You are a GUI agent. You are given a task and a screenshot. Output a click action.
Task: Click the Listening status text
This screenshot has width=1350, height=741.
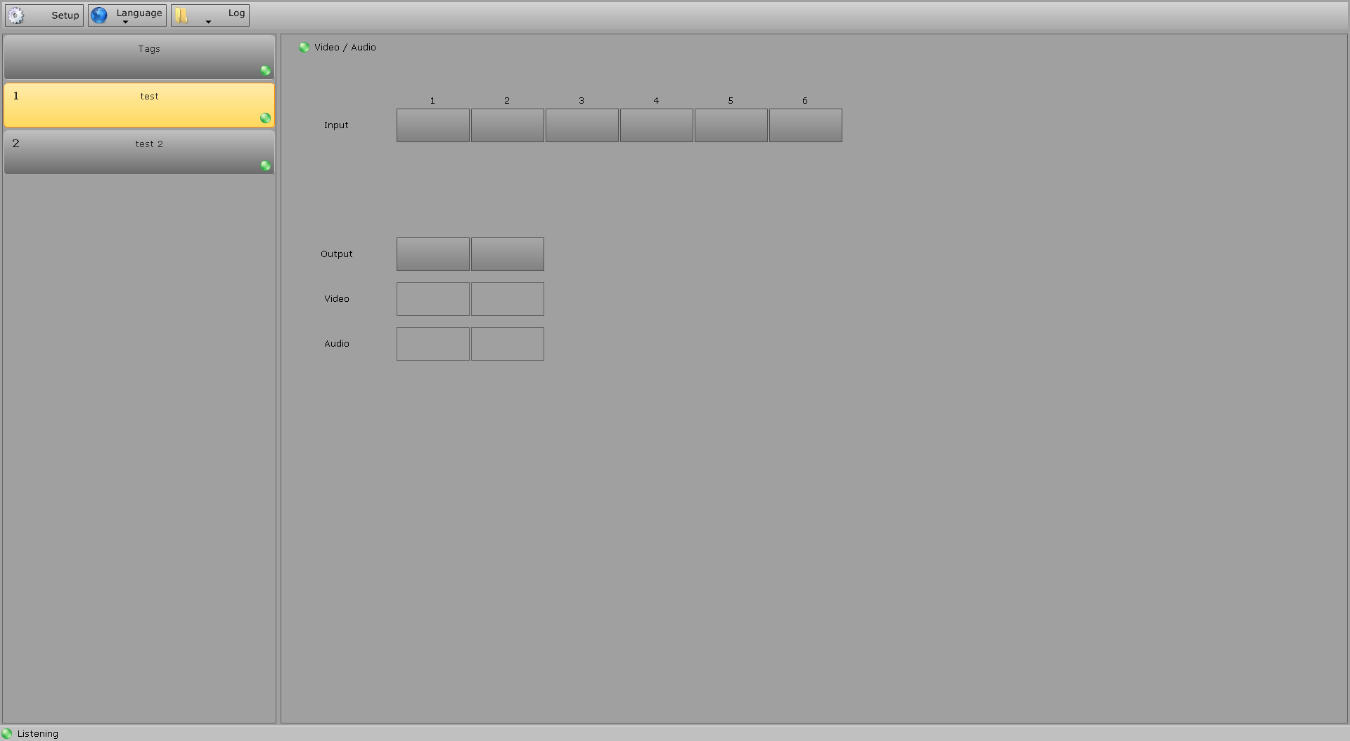(x=38, y=734)
